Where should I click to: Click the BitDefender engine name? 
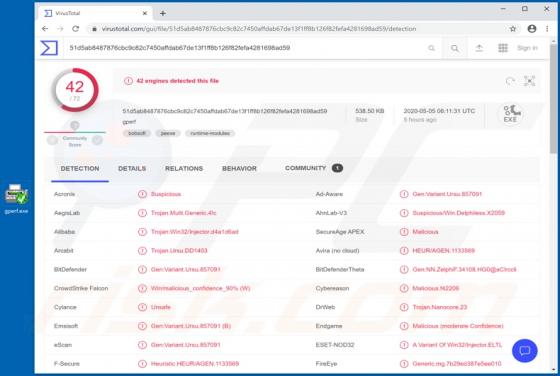tap(70, 270)
